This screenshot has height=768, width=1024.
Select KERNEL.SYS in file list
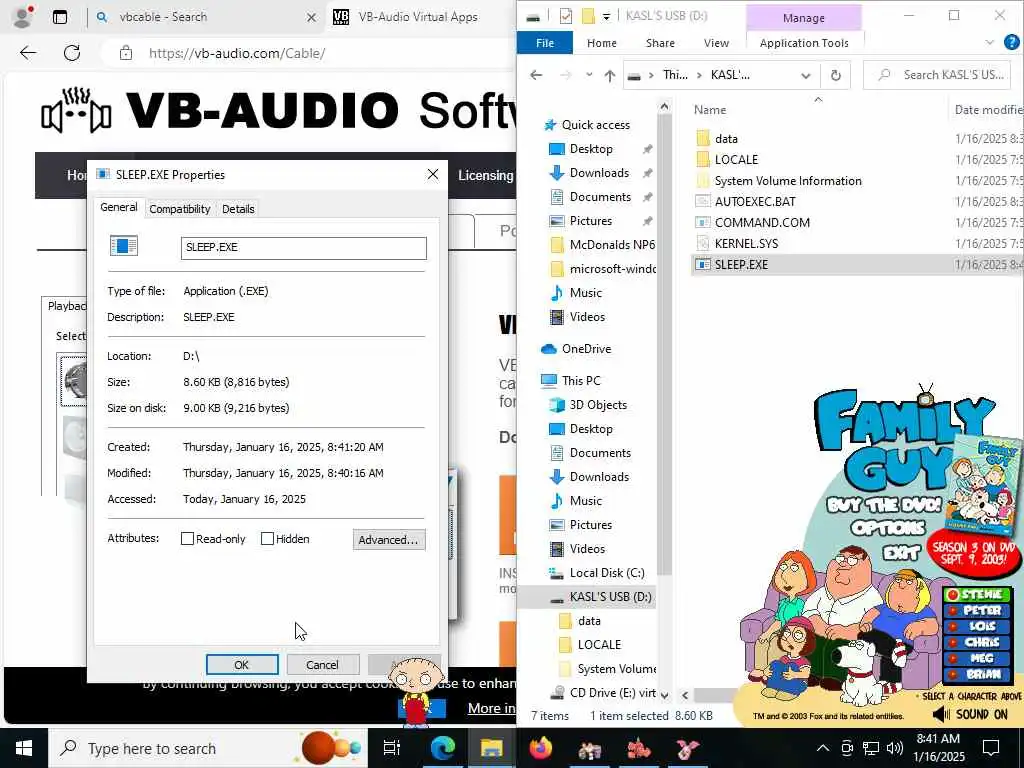(x=746, y=244)
